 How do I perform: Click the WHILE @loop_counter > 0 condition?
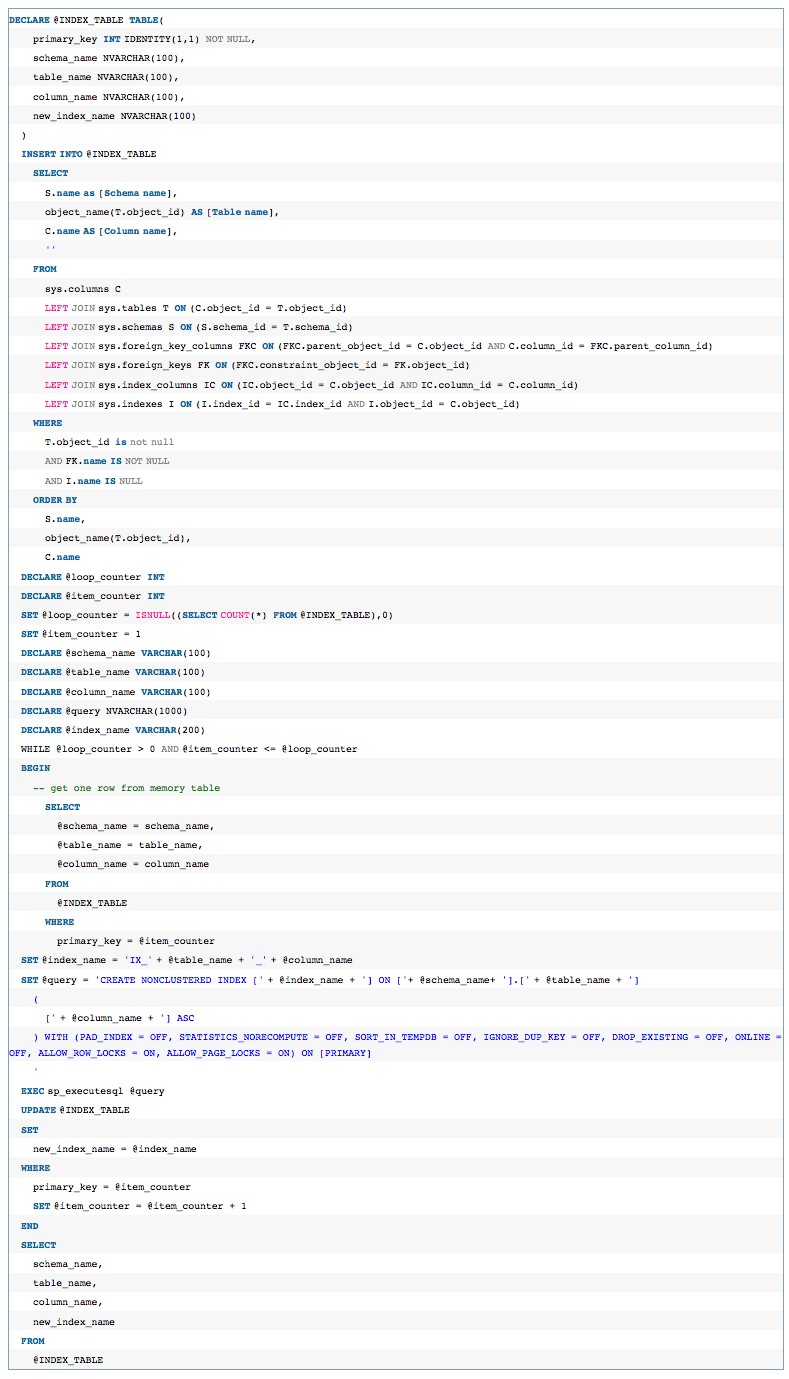[x=189, y=749]
